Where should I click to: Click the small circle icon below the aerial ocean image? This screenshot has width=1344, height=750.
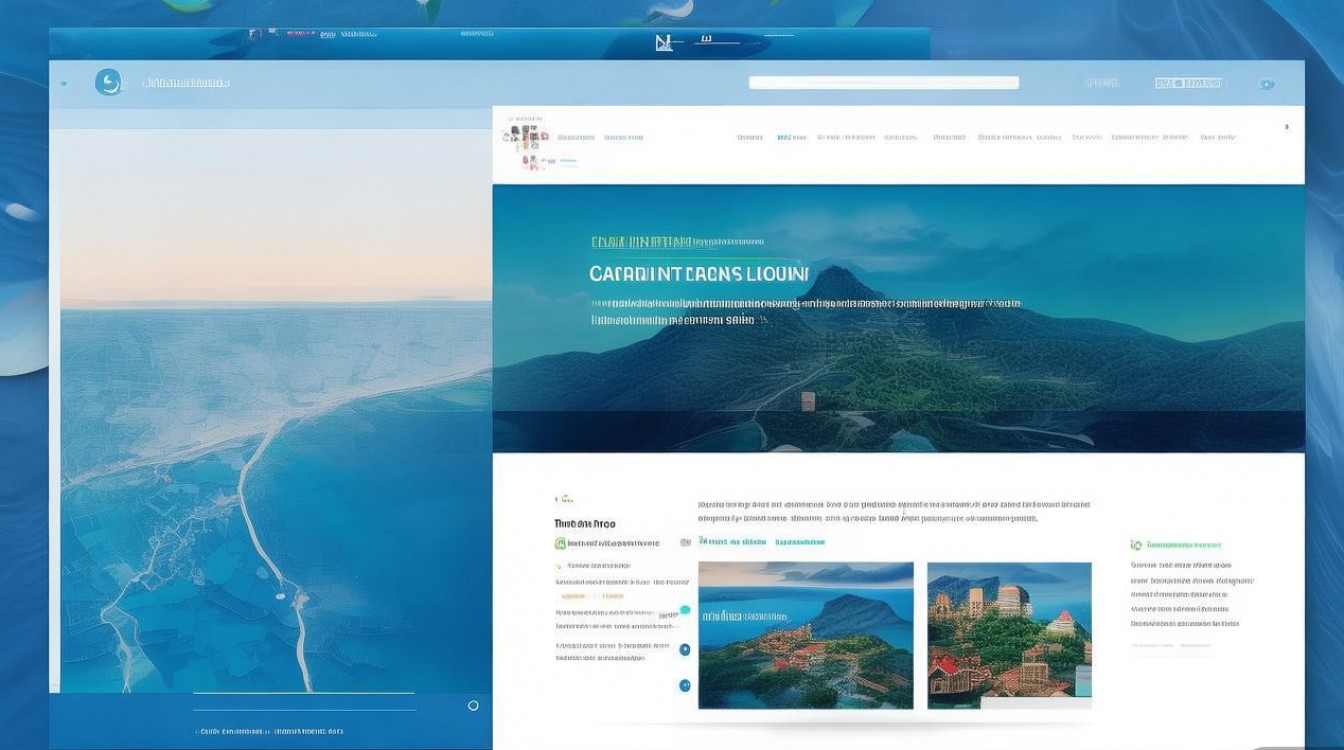coord(473,705)
